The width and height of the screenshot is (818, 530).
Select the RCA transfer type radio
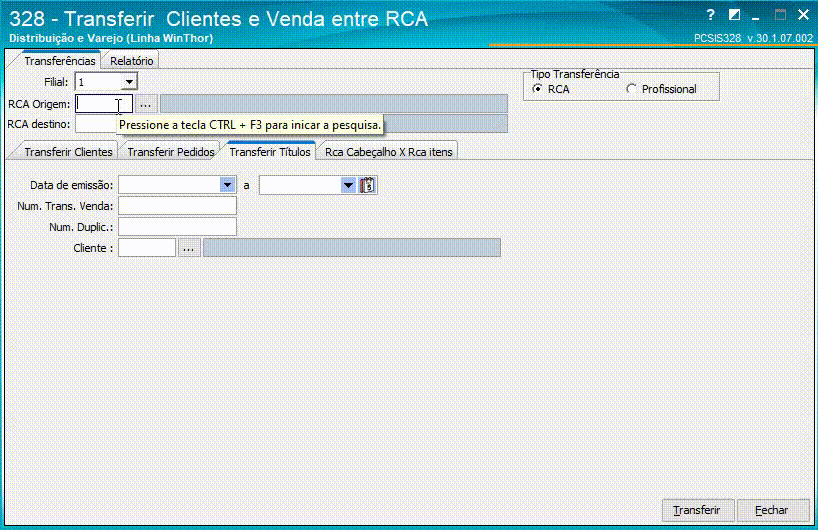click(x=537, y=89)
